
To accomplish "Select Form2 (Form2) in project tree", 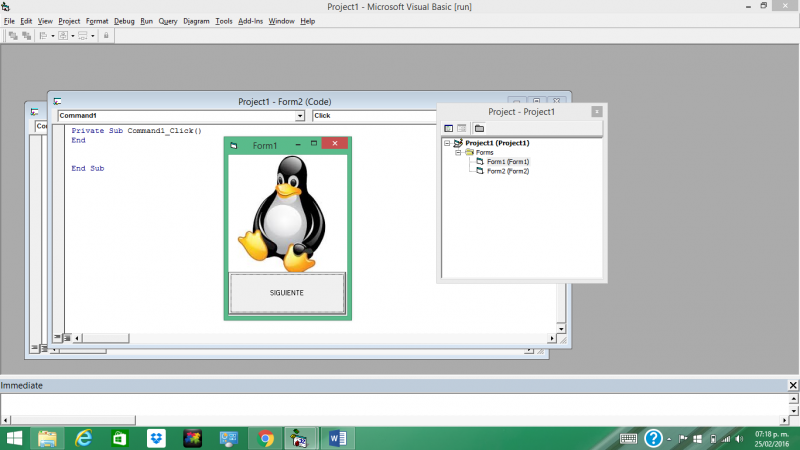I will [x=508, y=171].
